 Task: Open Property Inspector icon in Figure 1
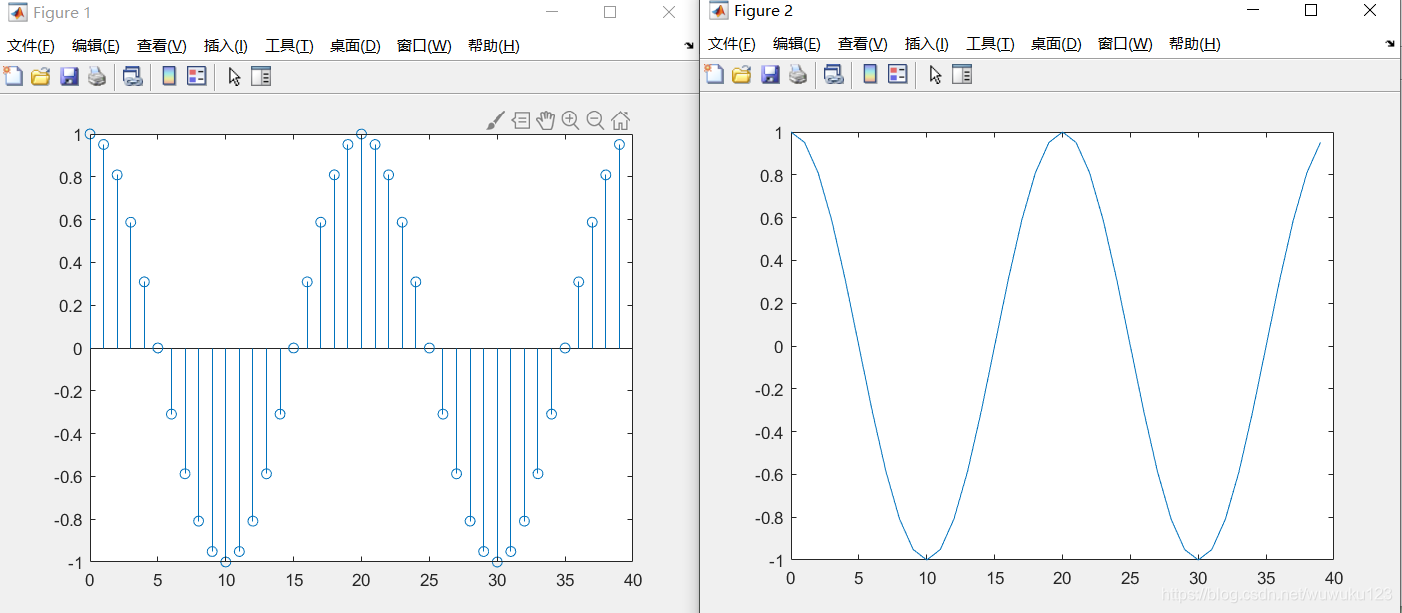click(261, 76)
